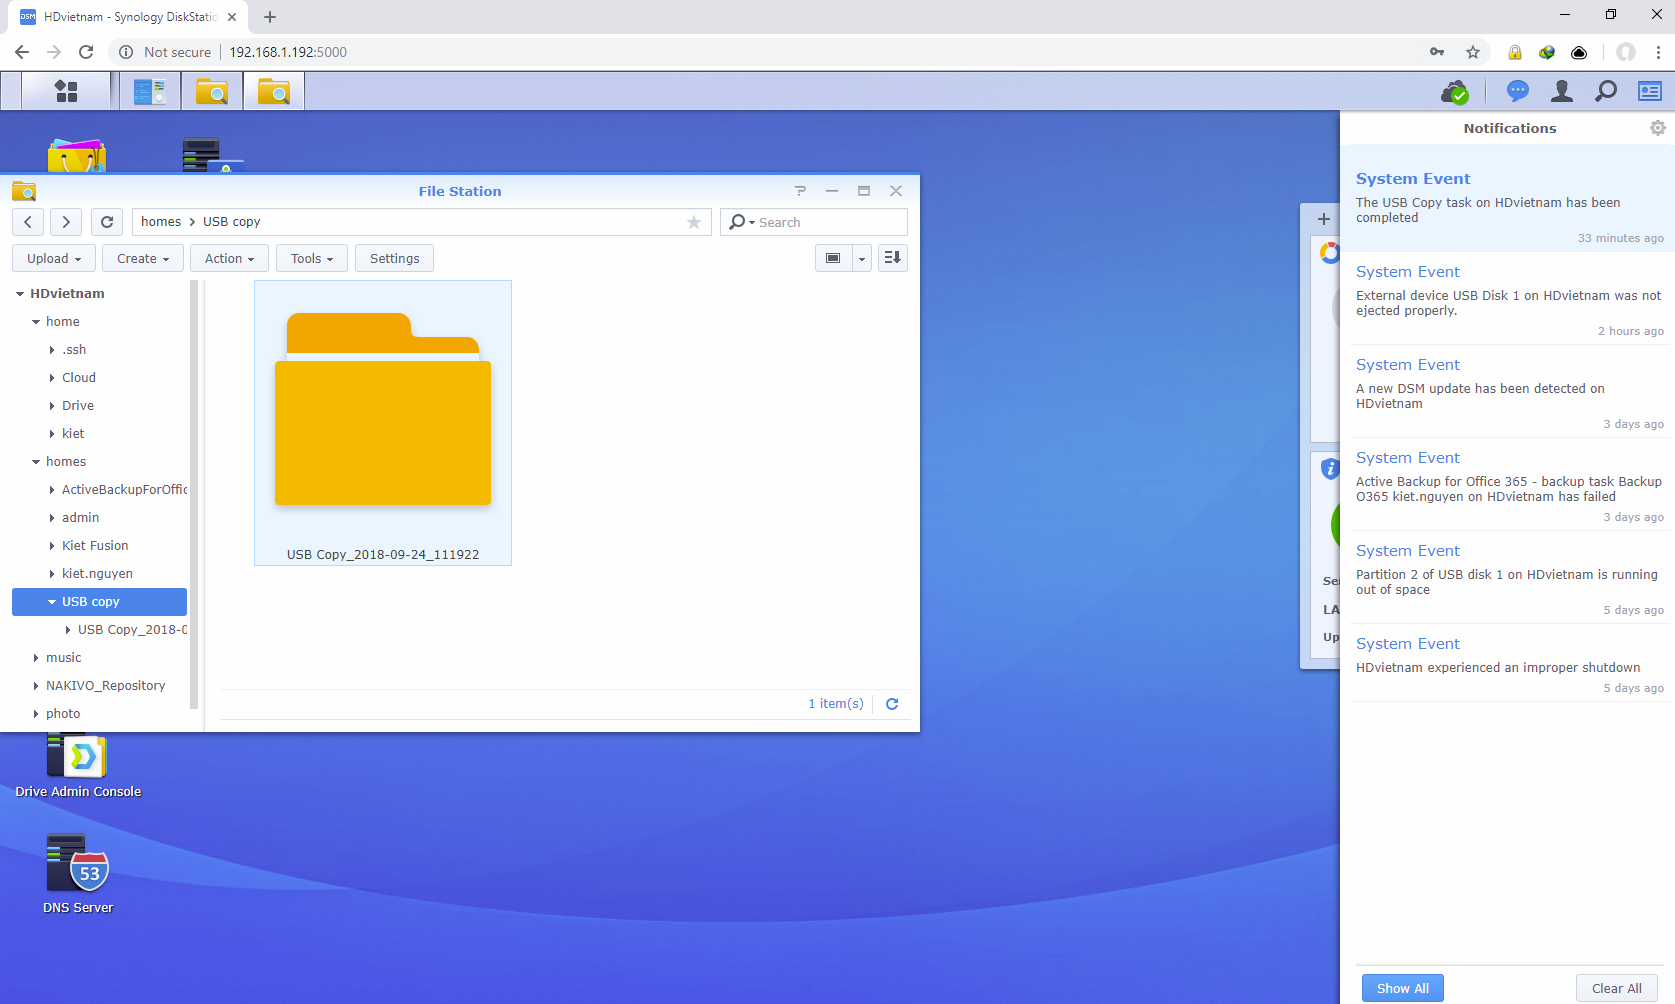
Task: Open the USB Disk 1 ejected notification
Action: pyautogui.click(x=1507, y=300)
